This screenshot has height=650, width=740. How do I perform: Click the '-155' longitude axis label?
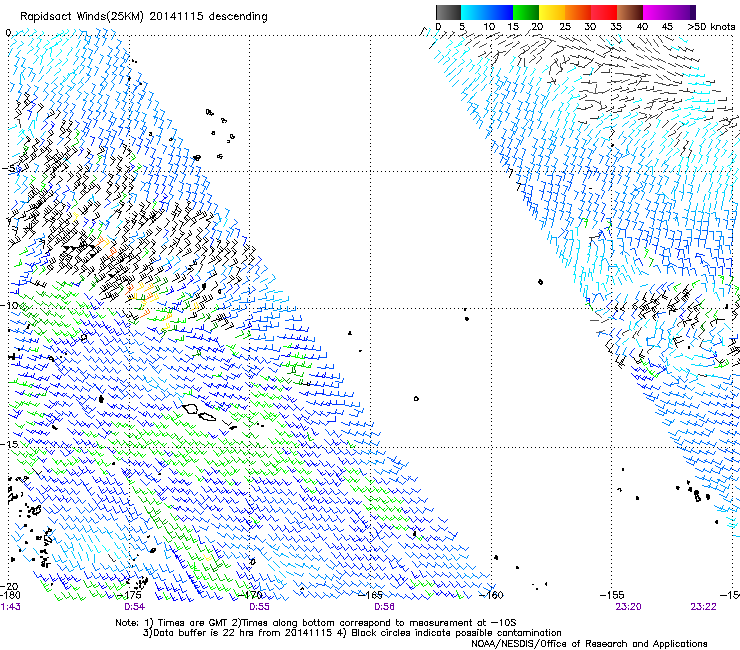coord(612,595)
